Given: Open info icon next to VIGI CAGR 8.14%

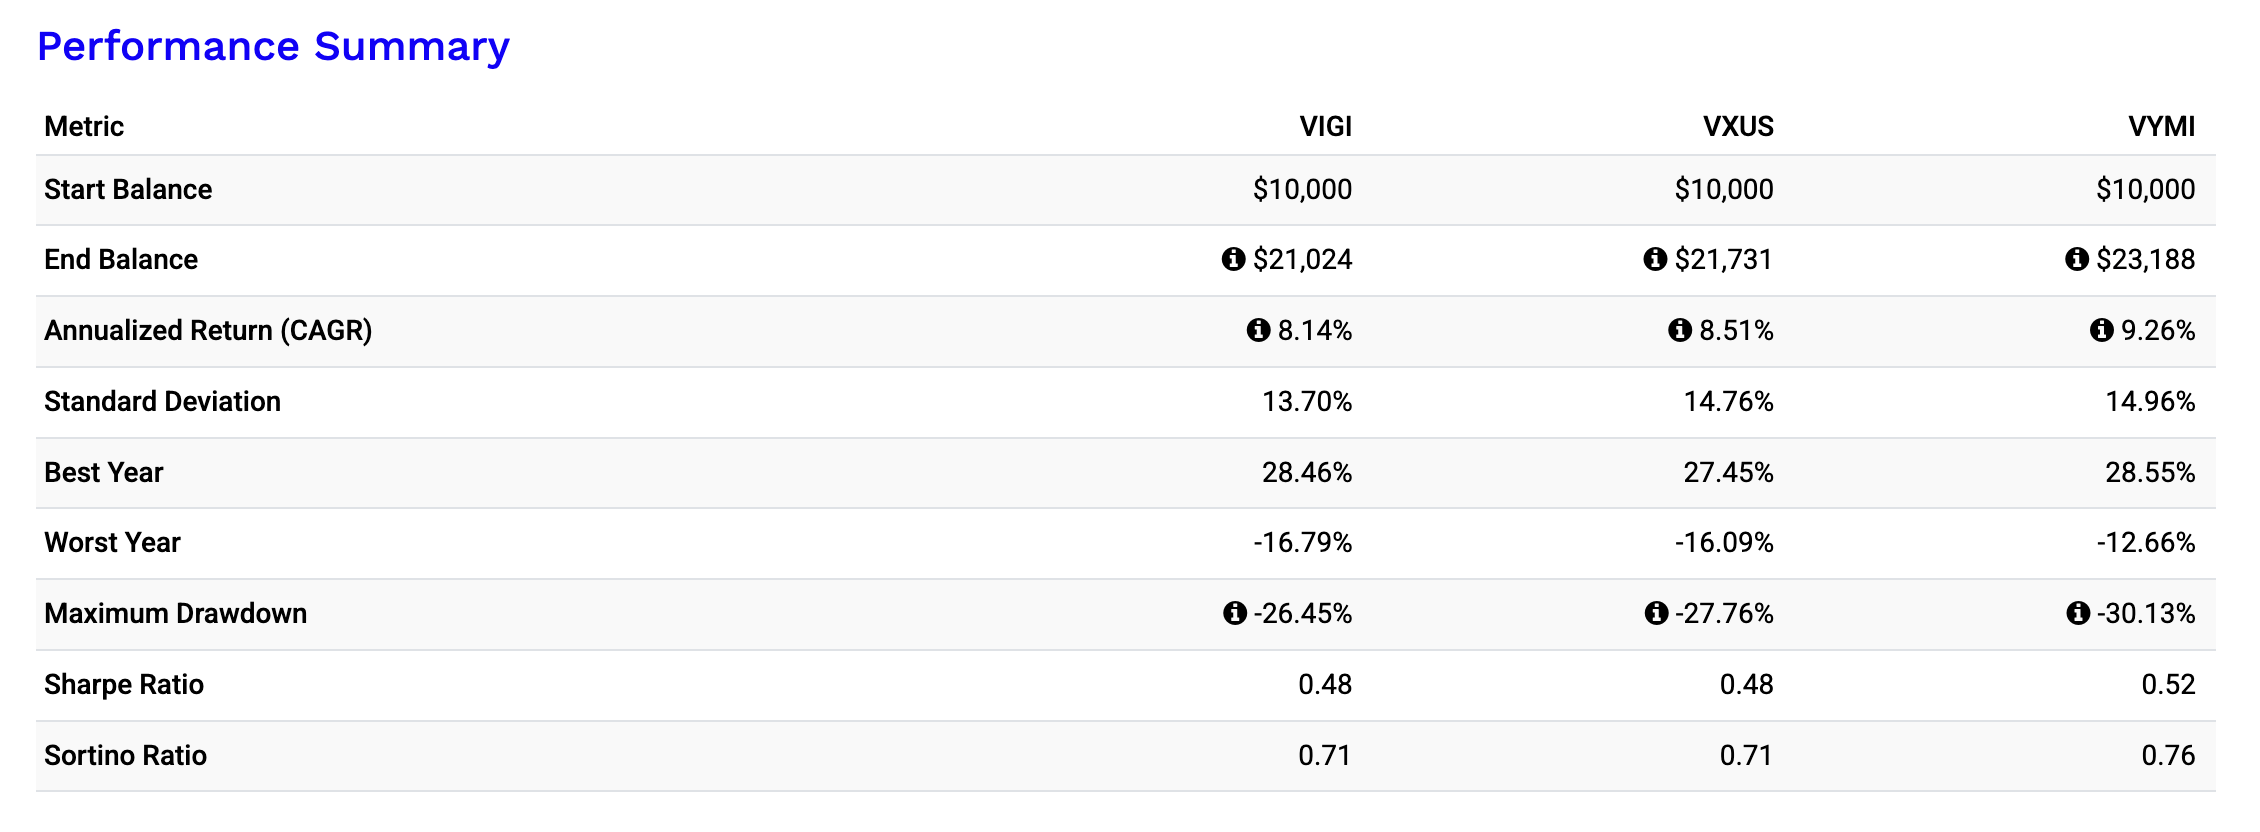Looking at the screenshot, I should 1258,330.
